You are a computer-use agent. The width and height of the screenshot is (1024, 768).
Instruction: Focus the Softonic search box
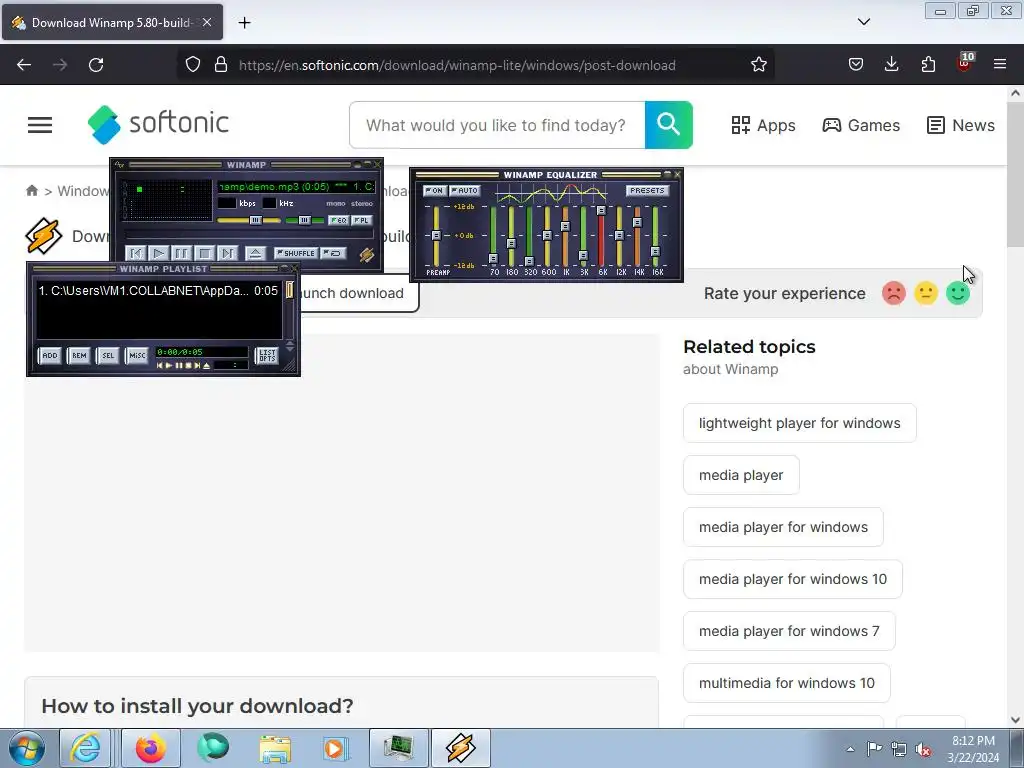[497, 125]
